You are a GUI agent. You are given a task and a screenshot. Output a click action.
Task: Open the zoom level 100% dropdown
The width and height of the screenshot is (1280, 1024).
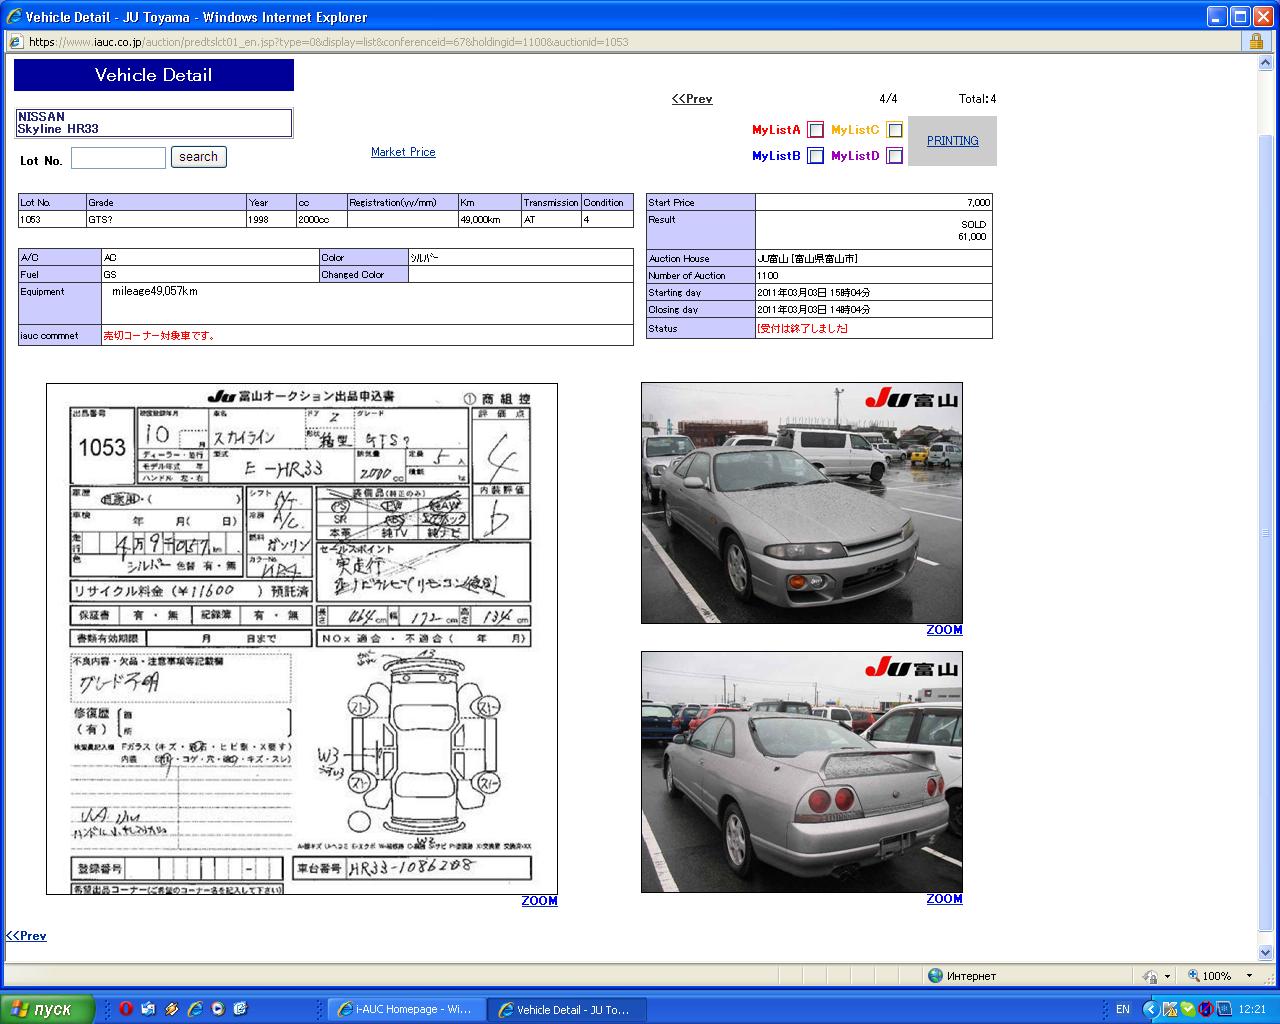click(x=1249, y=976)
